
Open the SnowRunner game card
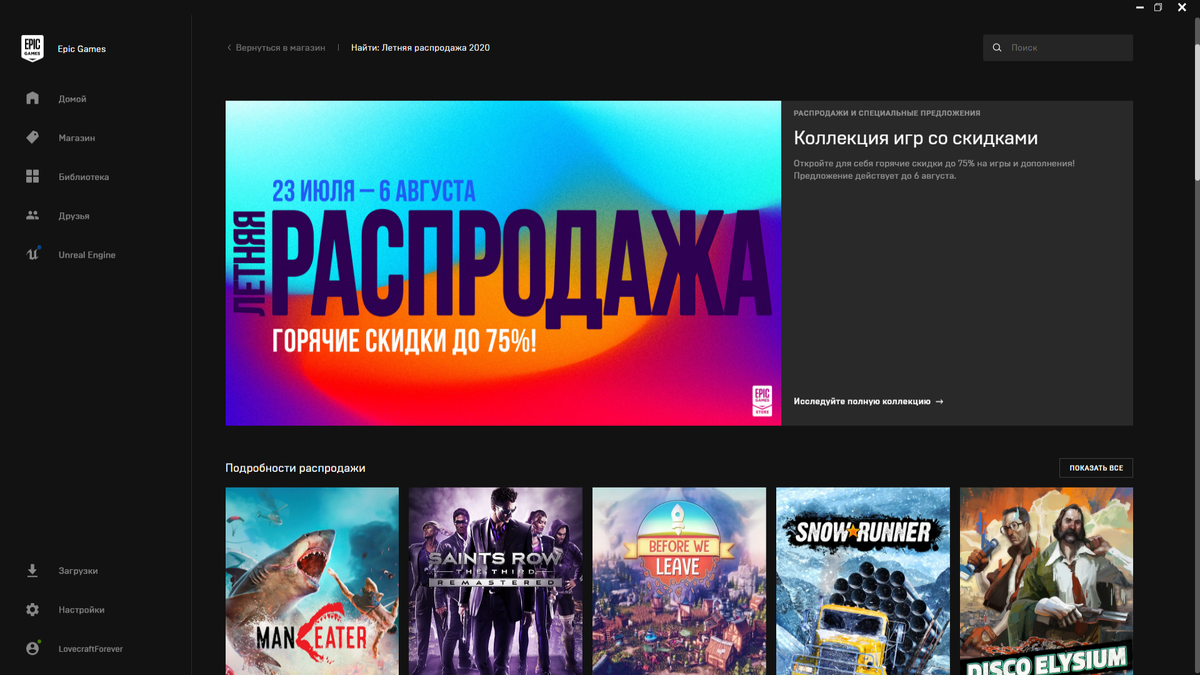pos(863,581)
